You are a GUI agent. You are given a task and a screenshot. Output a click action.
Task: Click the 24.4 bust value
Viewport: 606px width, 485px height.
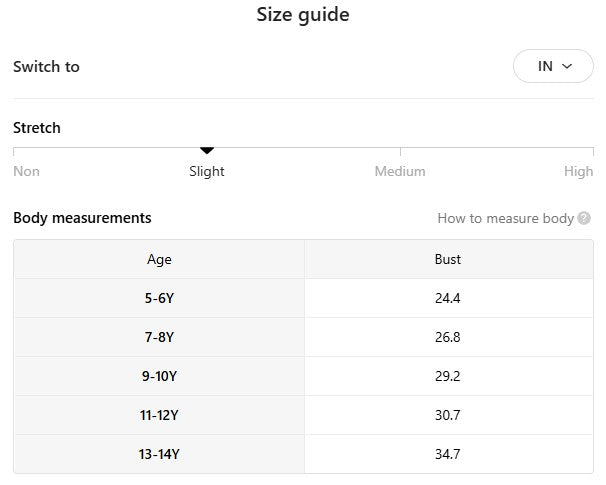coord(448,298)
